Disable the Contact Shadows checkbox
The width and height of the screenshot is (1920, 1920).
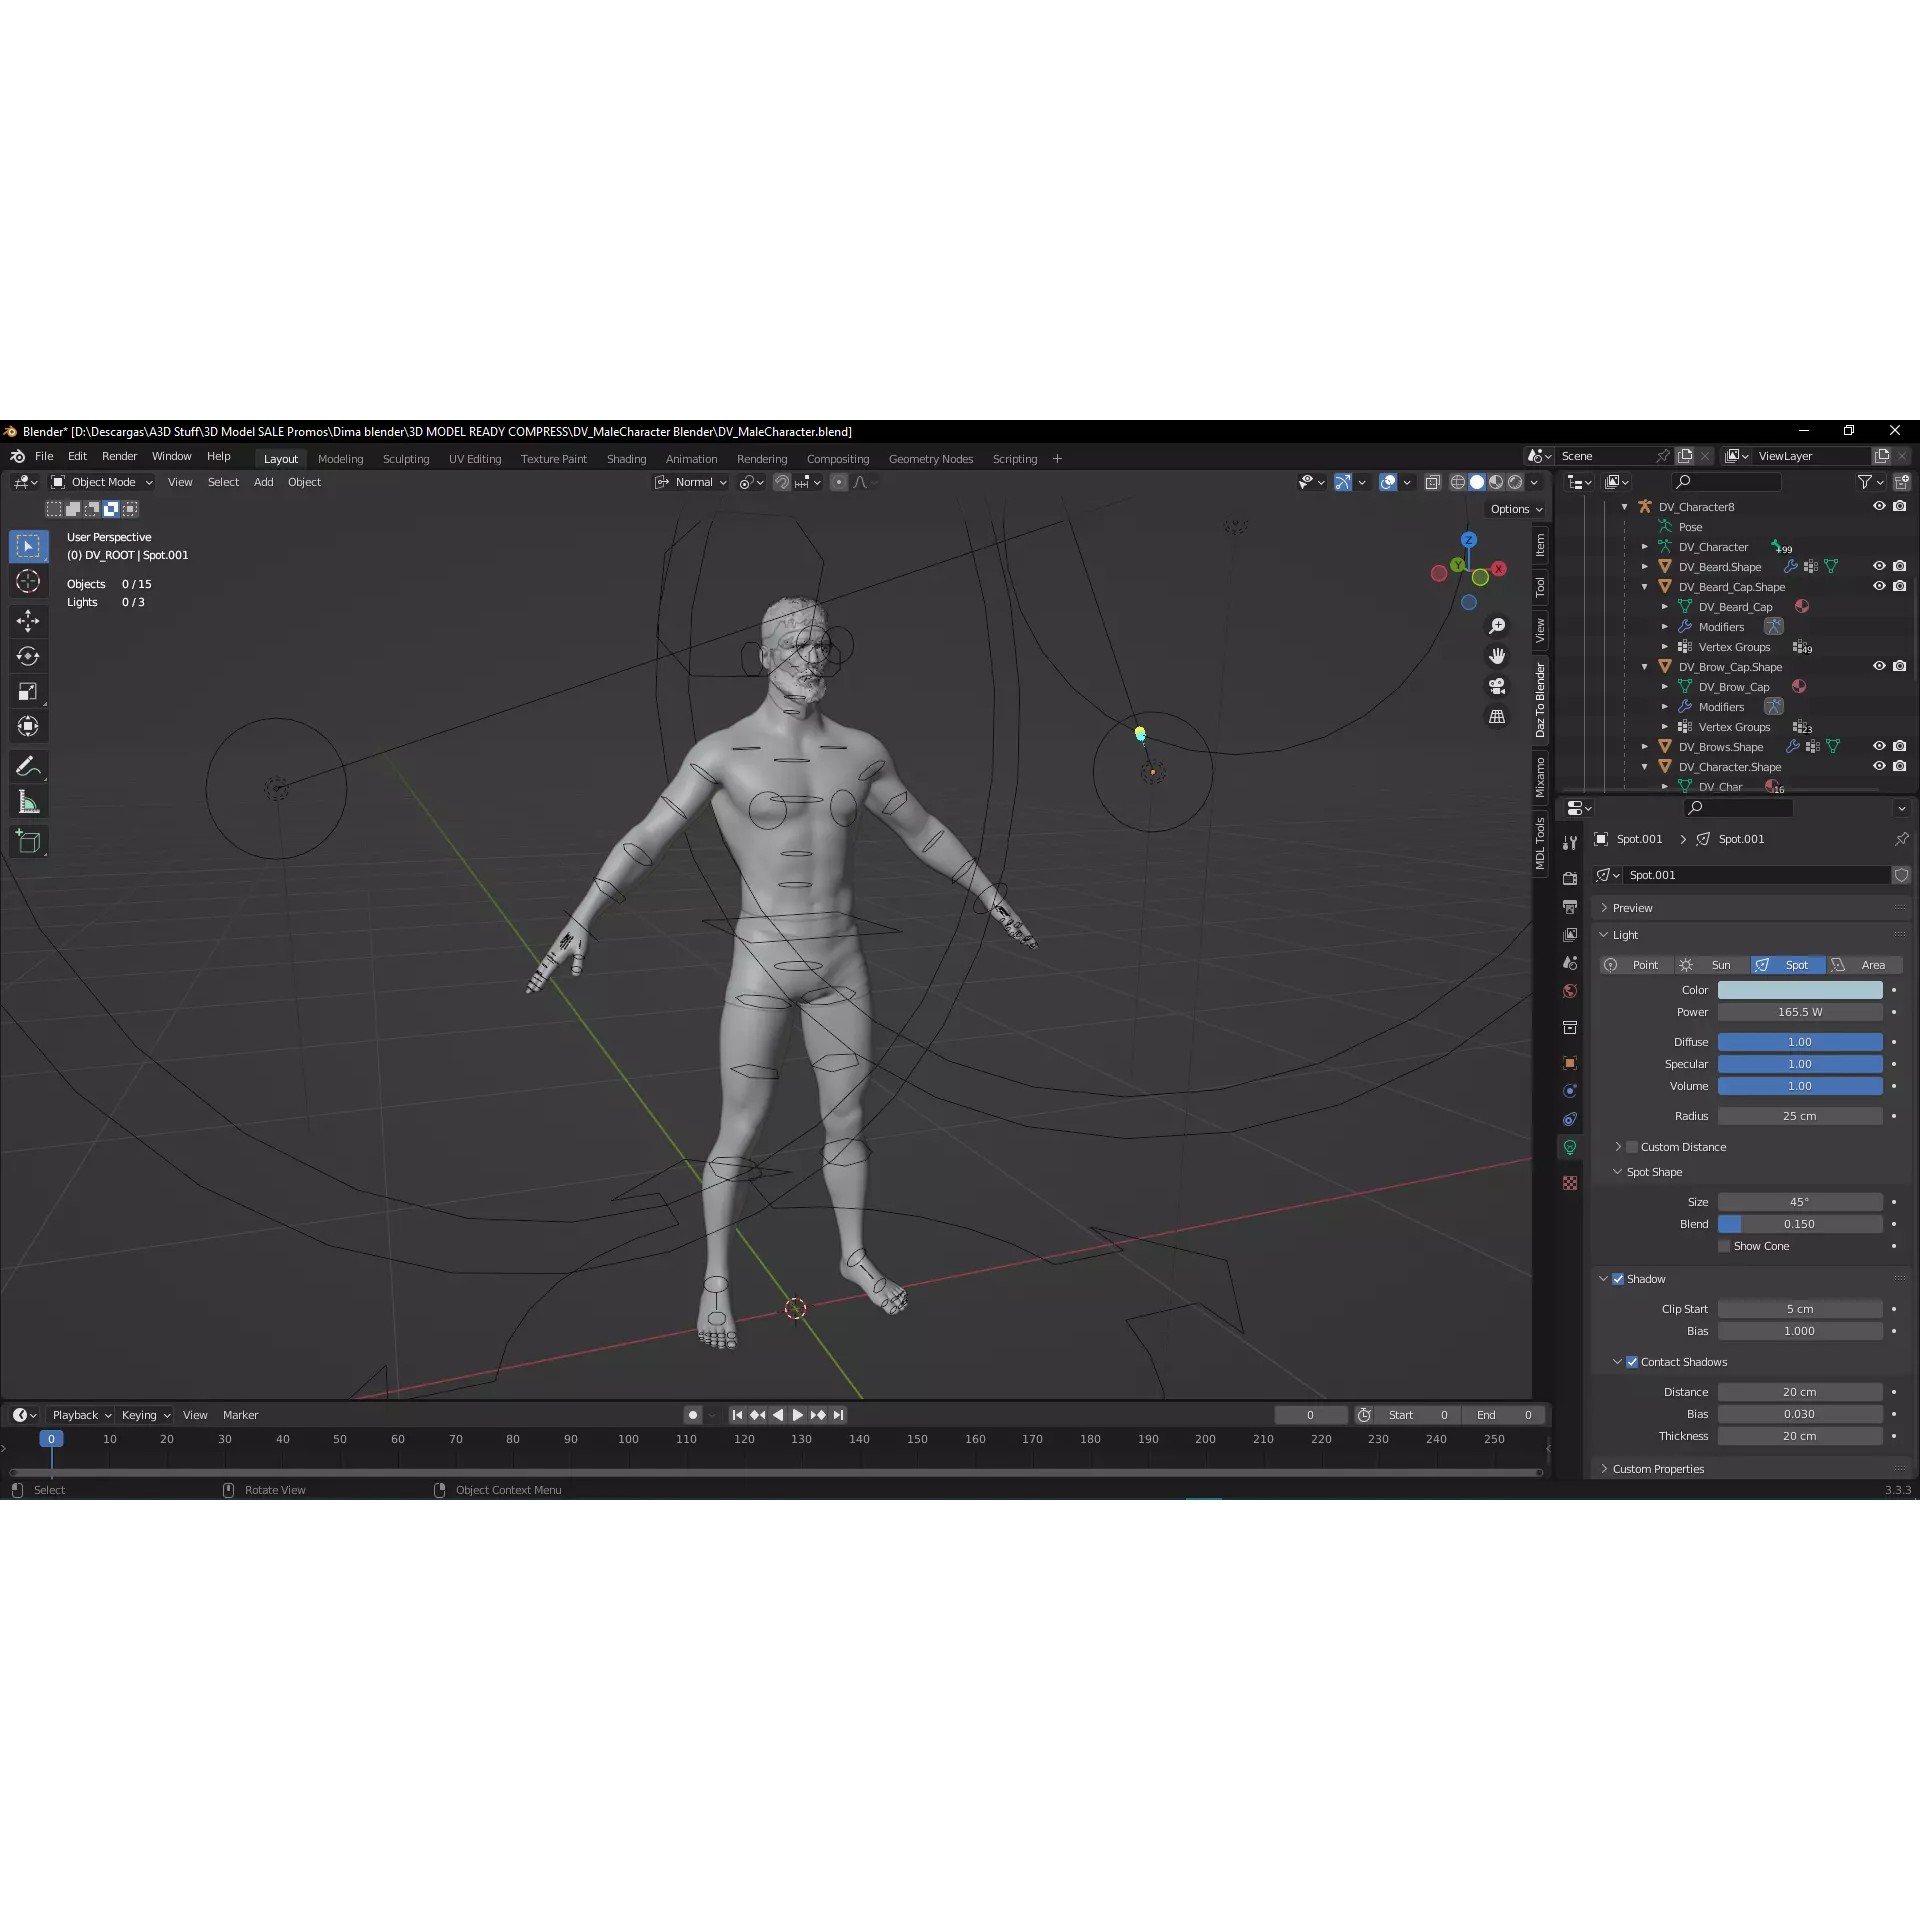1631,1361
